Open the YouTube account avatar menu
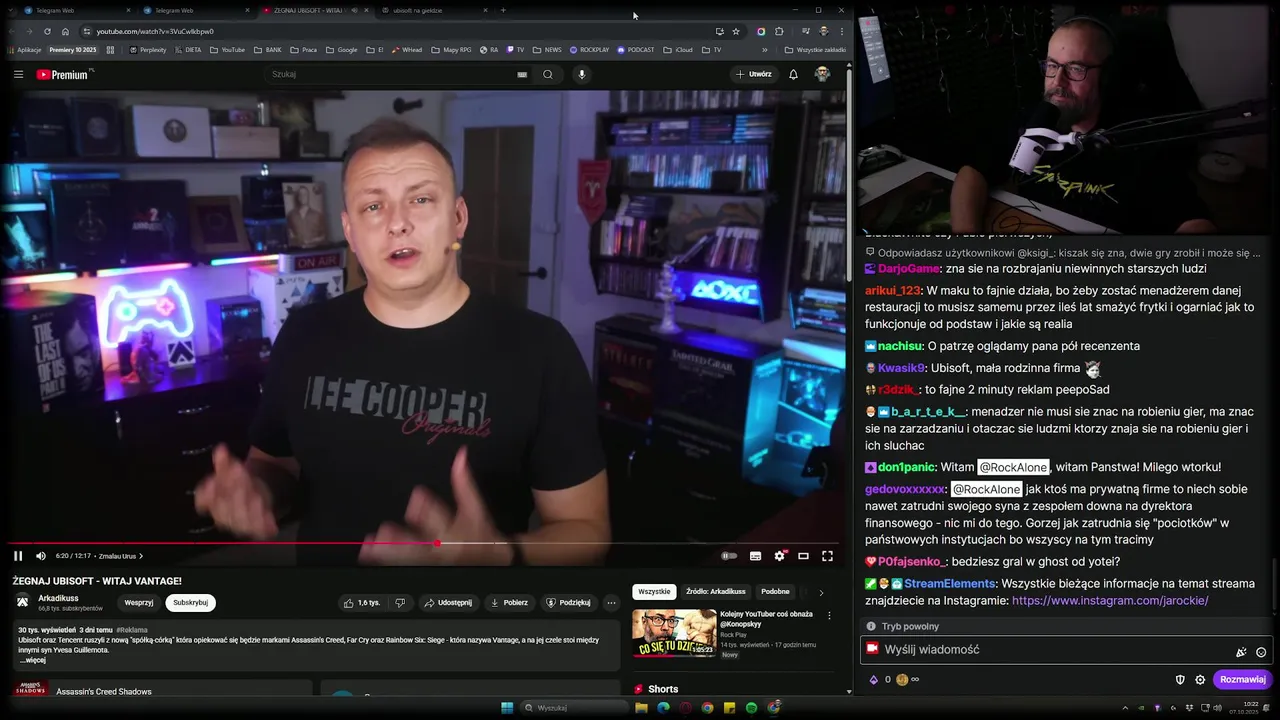This screenshot has height=720, width=1280. coord(822,74)
